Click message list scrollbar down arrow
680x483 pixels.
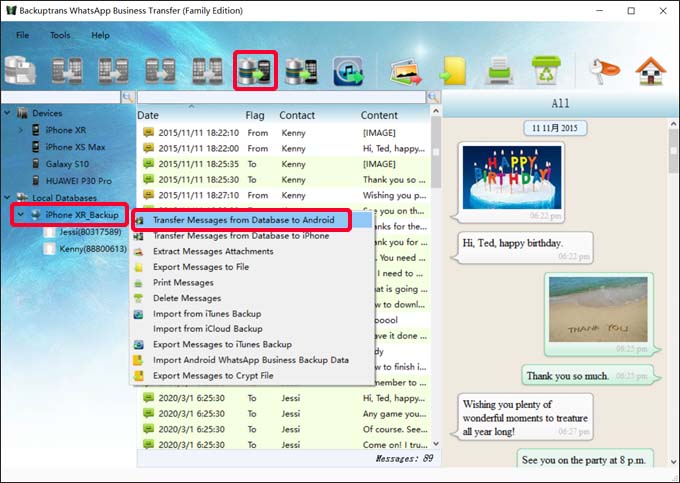point(436,444)
